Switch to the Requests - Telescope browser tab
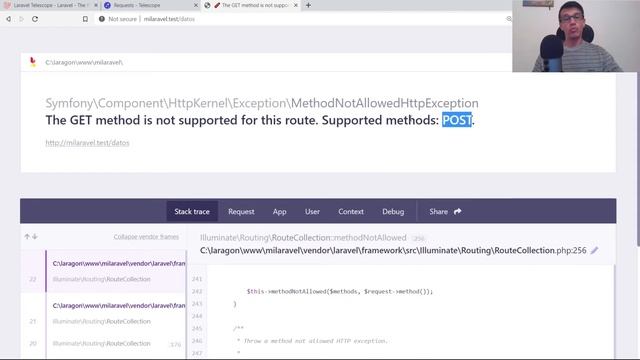The image size is (640, 360). click(x=150, y=5)
